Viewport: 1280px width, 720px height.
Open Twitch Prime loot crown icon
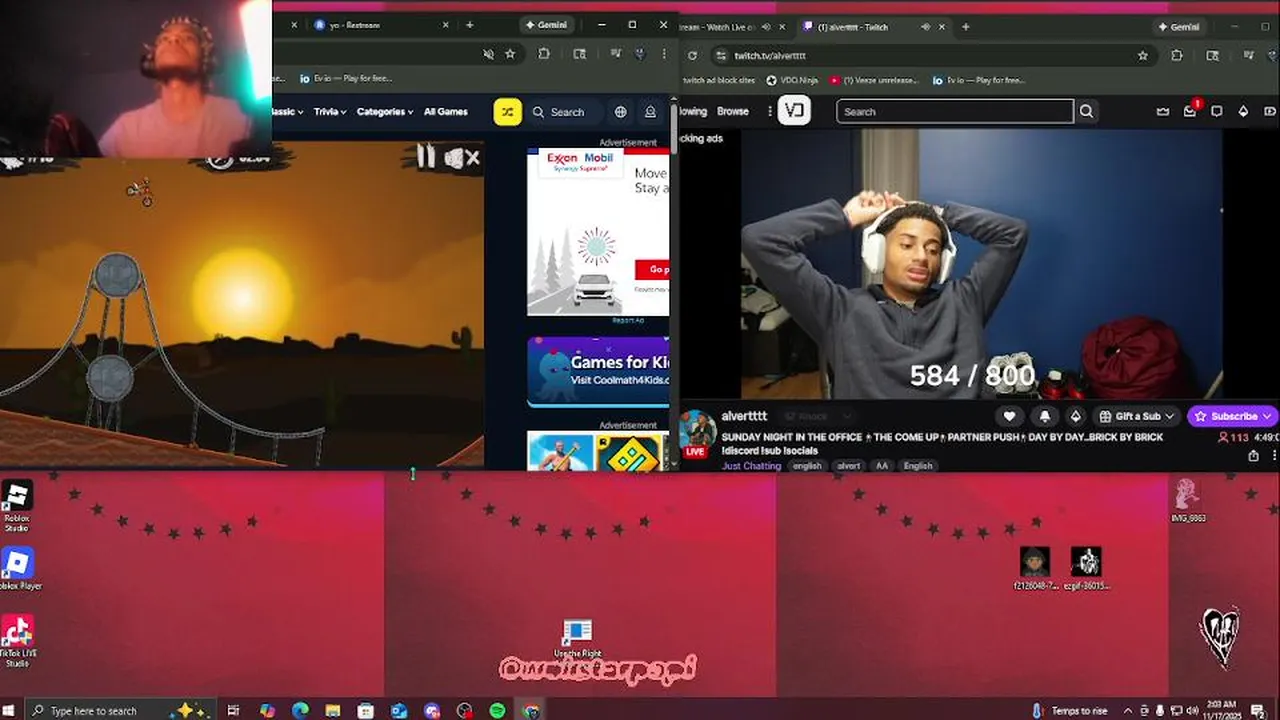1163,112
